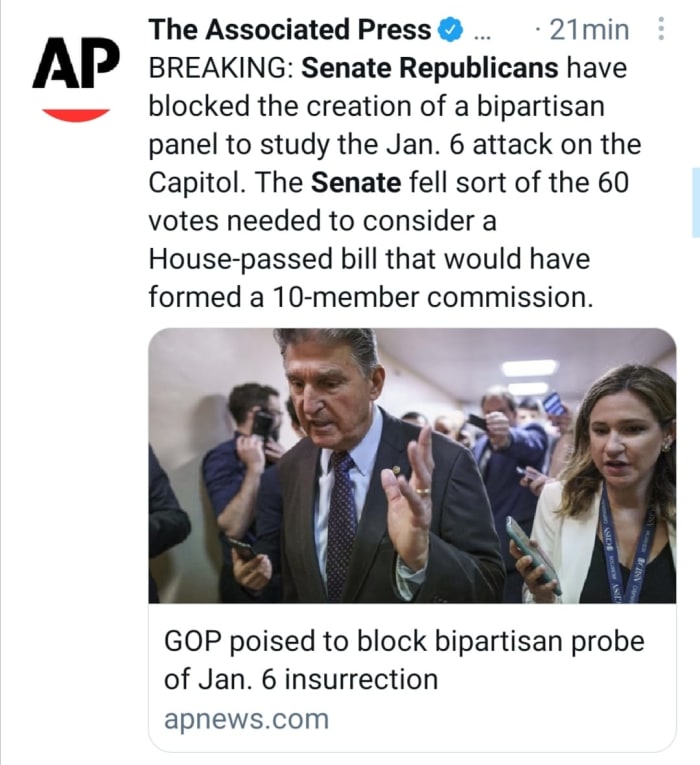The width and height of the screenshot is (700, 765).
Task: Open the three-dot more options menu
Action: pyautogui.click(x=661, y=30)
